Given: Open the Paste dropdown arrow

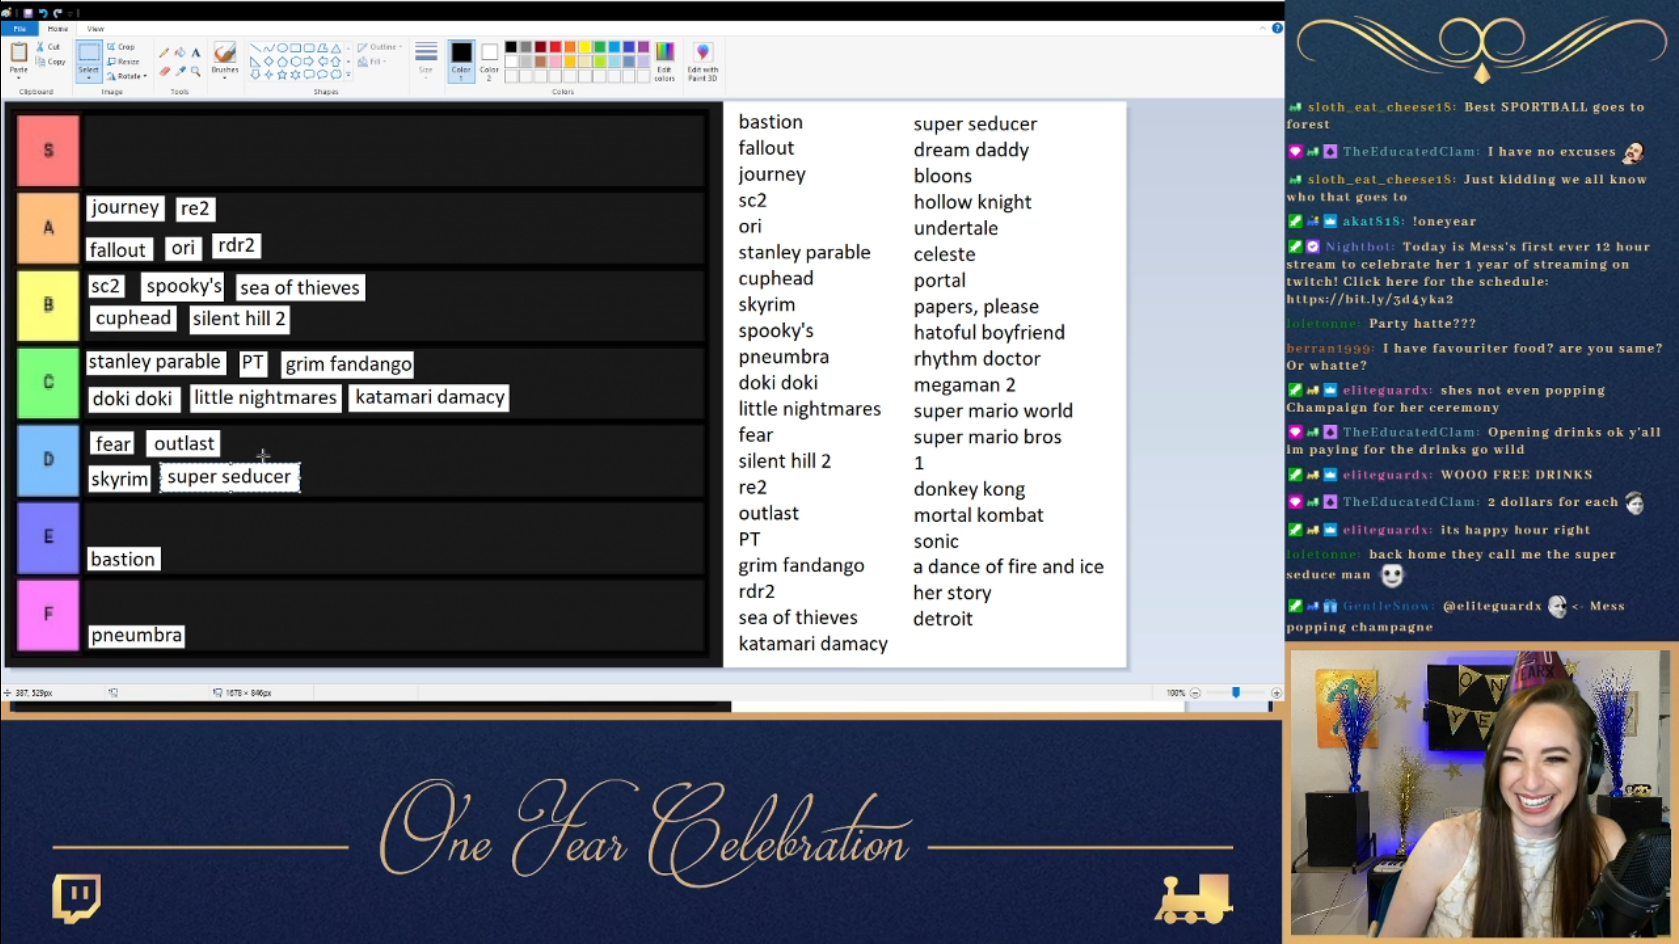Looking at the screenshot, I should 18,77.
